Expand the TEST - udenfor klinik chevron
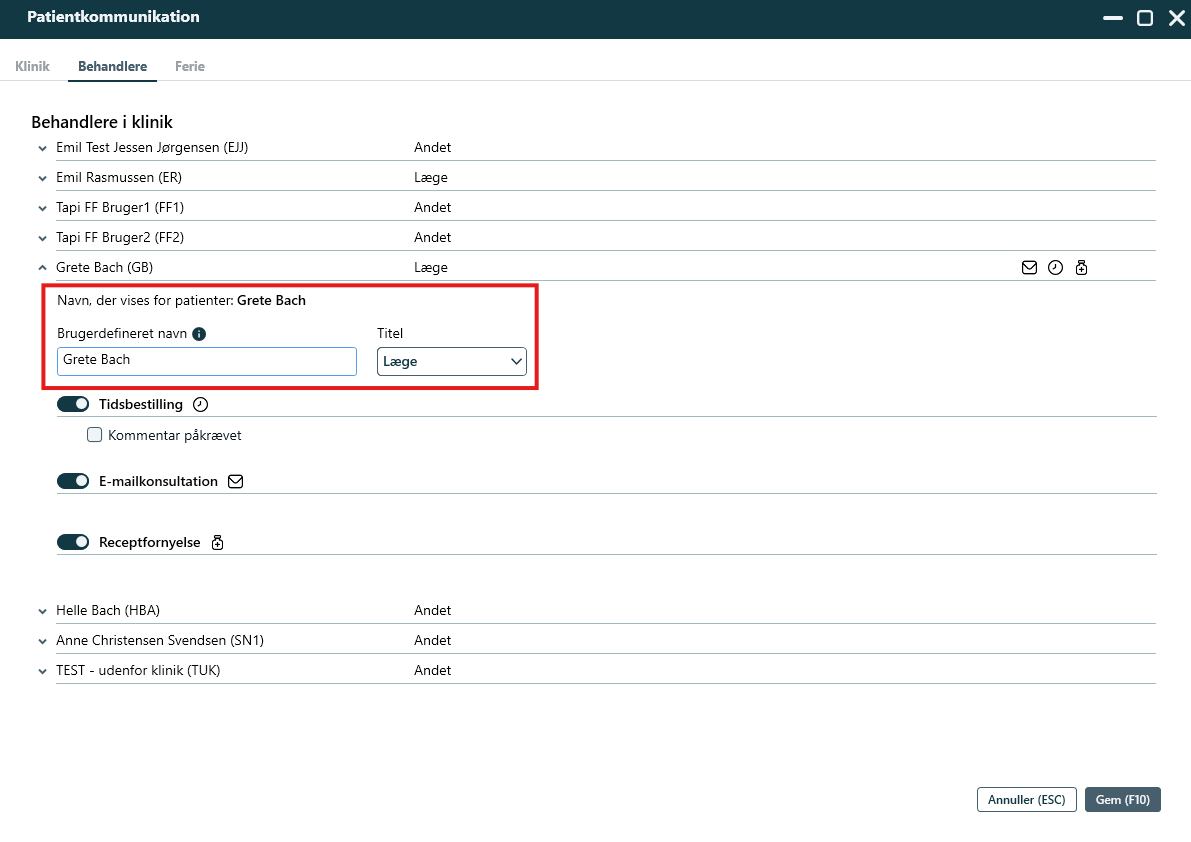The height and width of the screenshot is (842, 1191). (x=43, y=671)
